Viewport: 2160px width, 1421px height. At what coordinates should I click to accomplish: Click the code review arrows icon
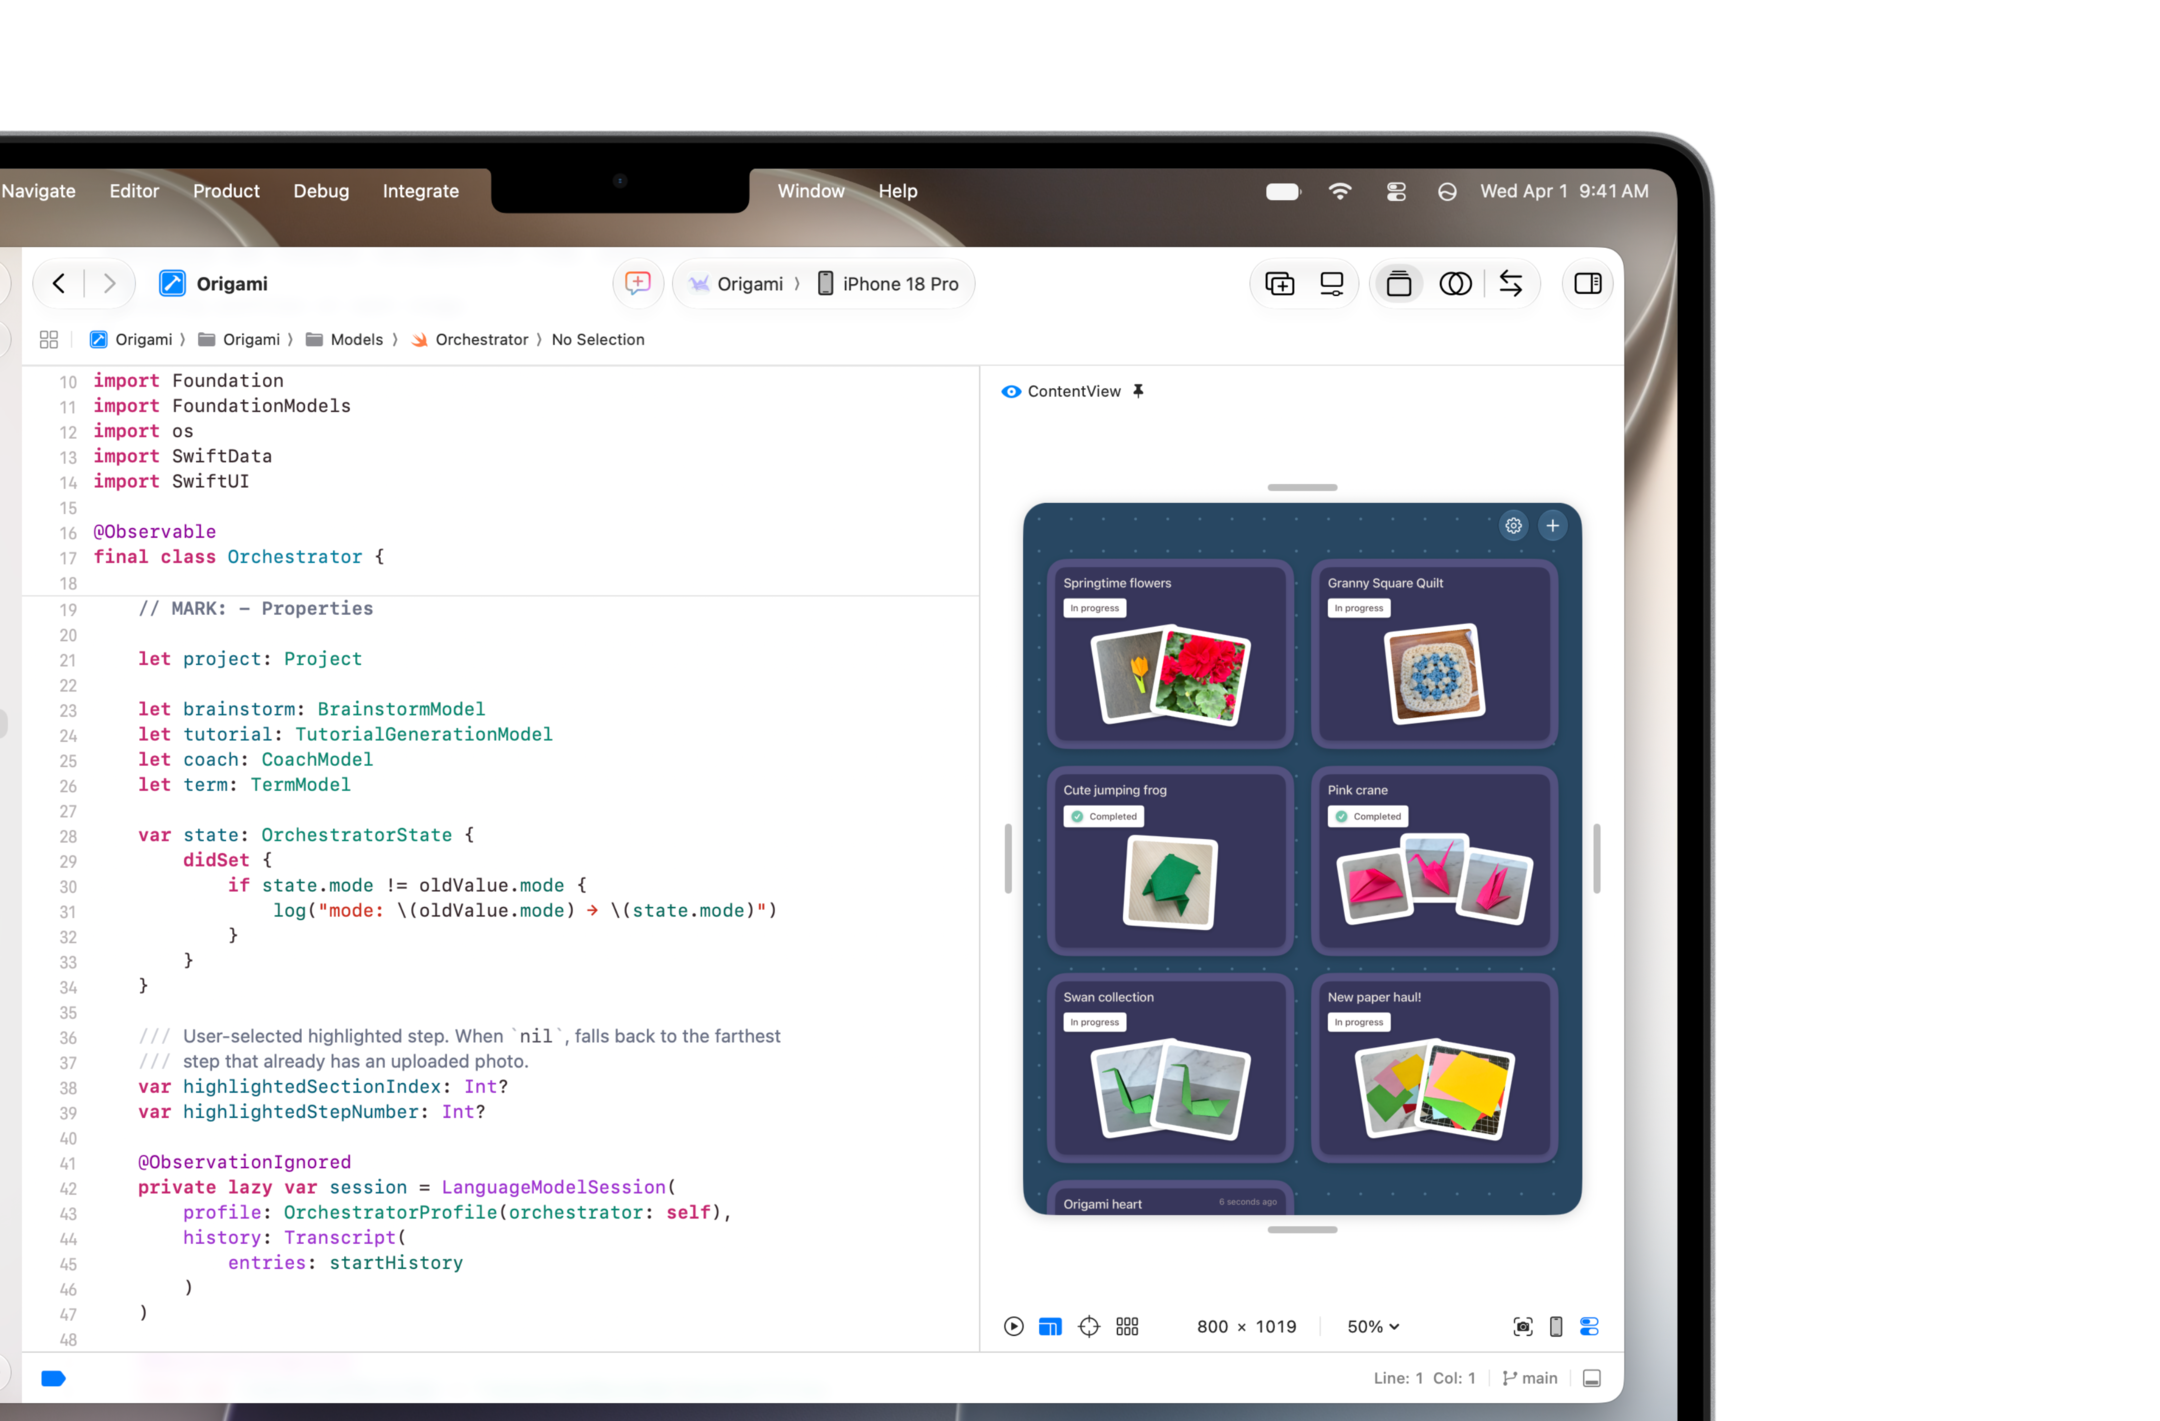coord(1511,284)
